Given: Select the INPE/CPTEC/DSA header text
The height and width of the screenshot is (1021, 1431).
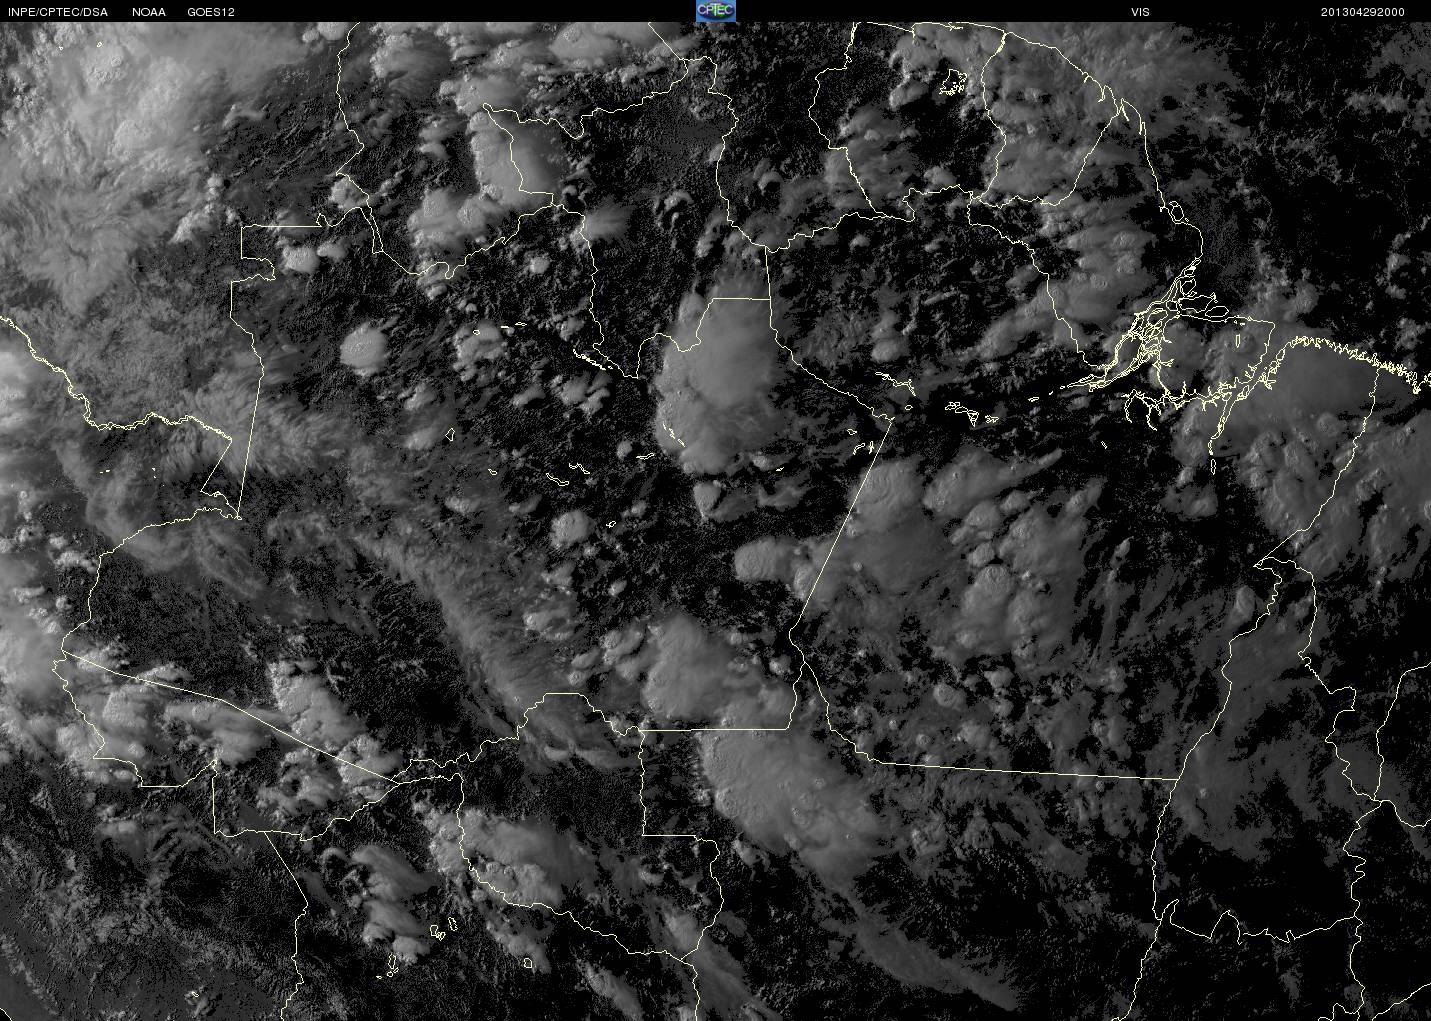Looking at the screenshot, I should 58,12.
